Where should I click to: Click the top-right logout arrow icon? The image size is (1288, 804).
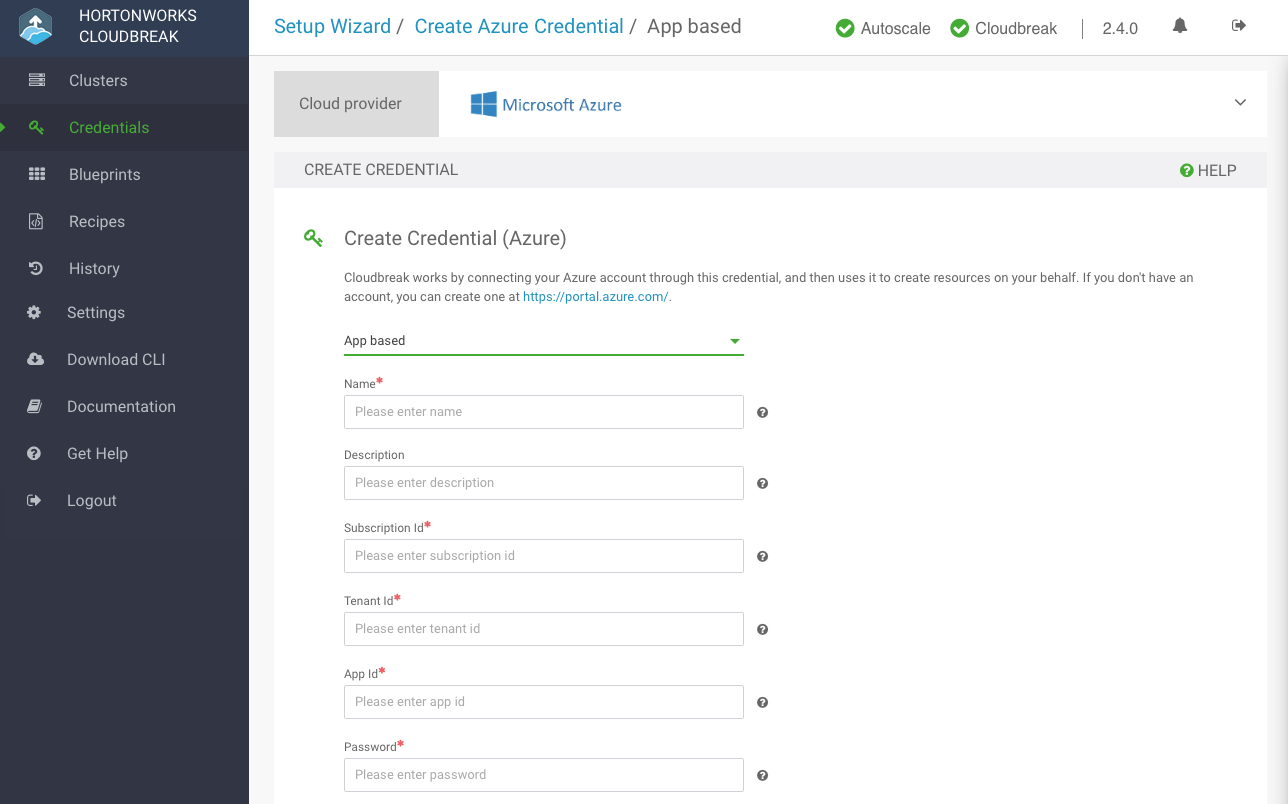coord(1239,26)
